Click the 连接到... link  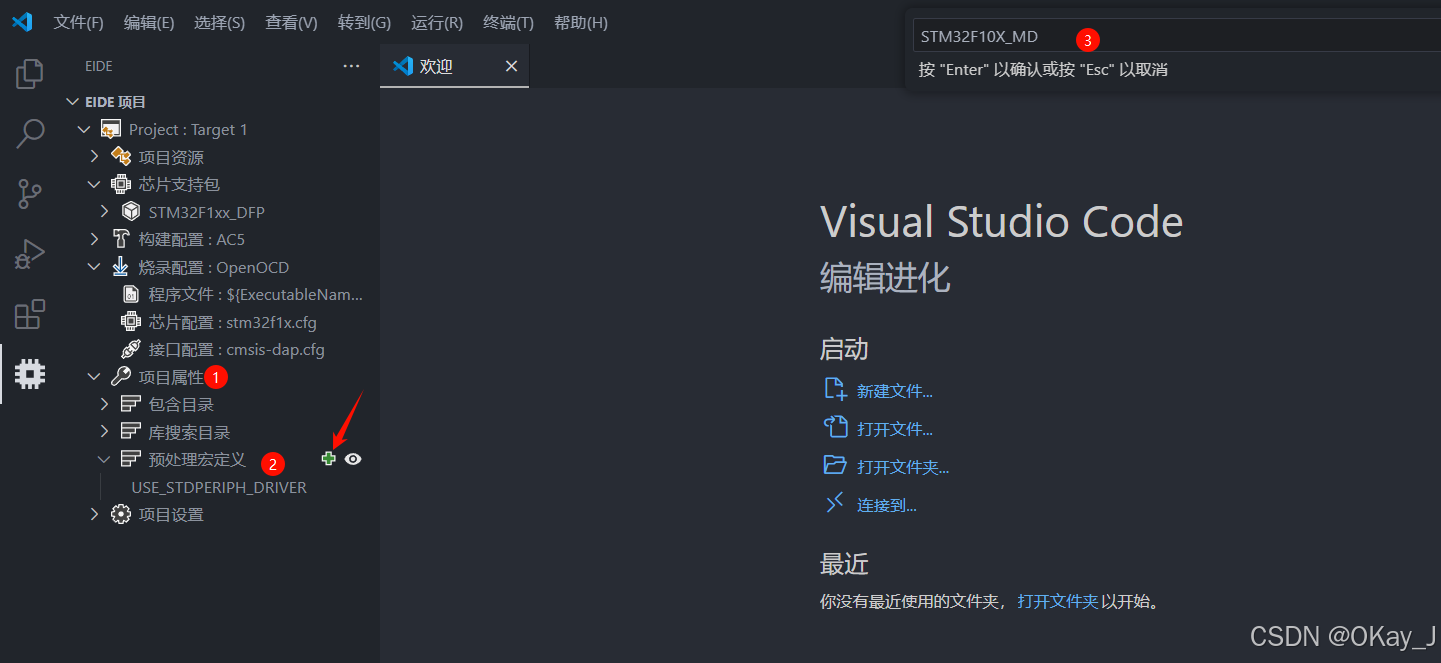coord(886,505)
